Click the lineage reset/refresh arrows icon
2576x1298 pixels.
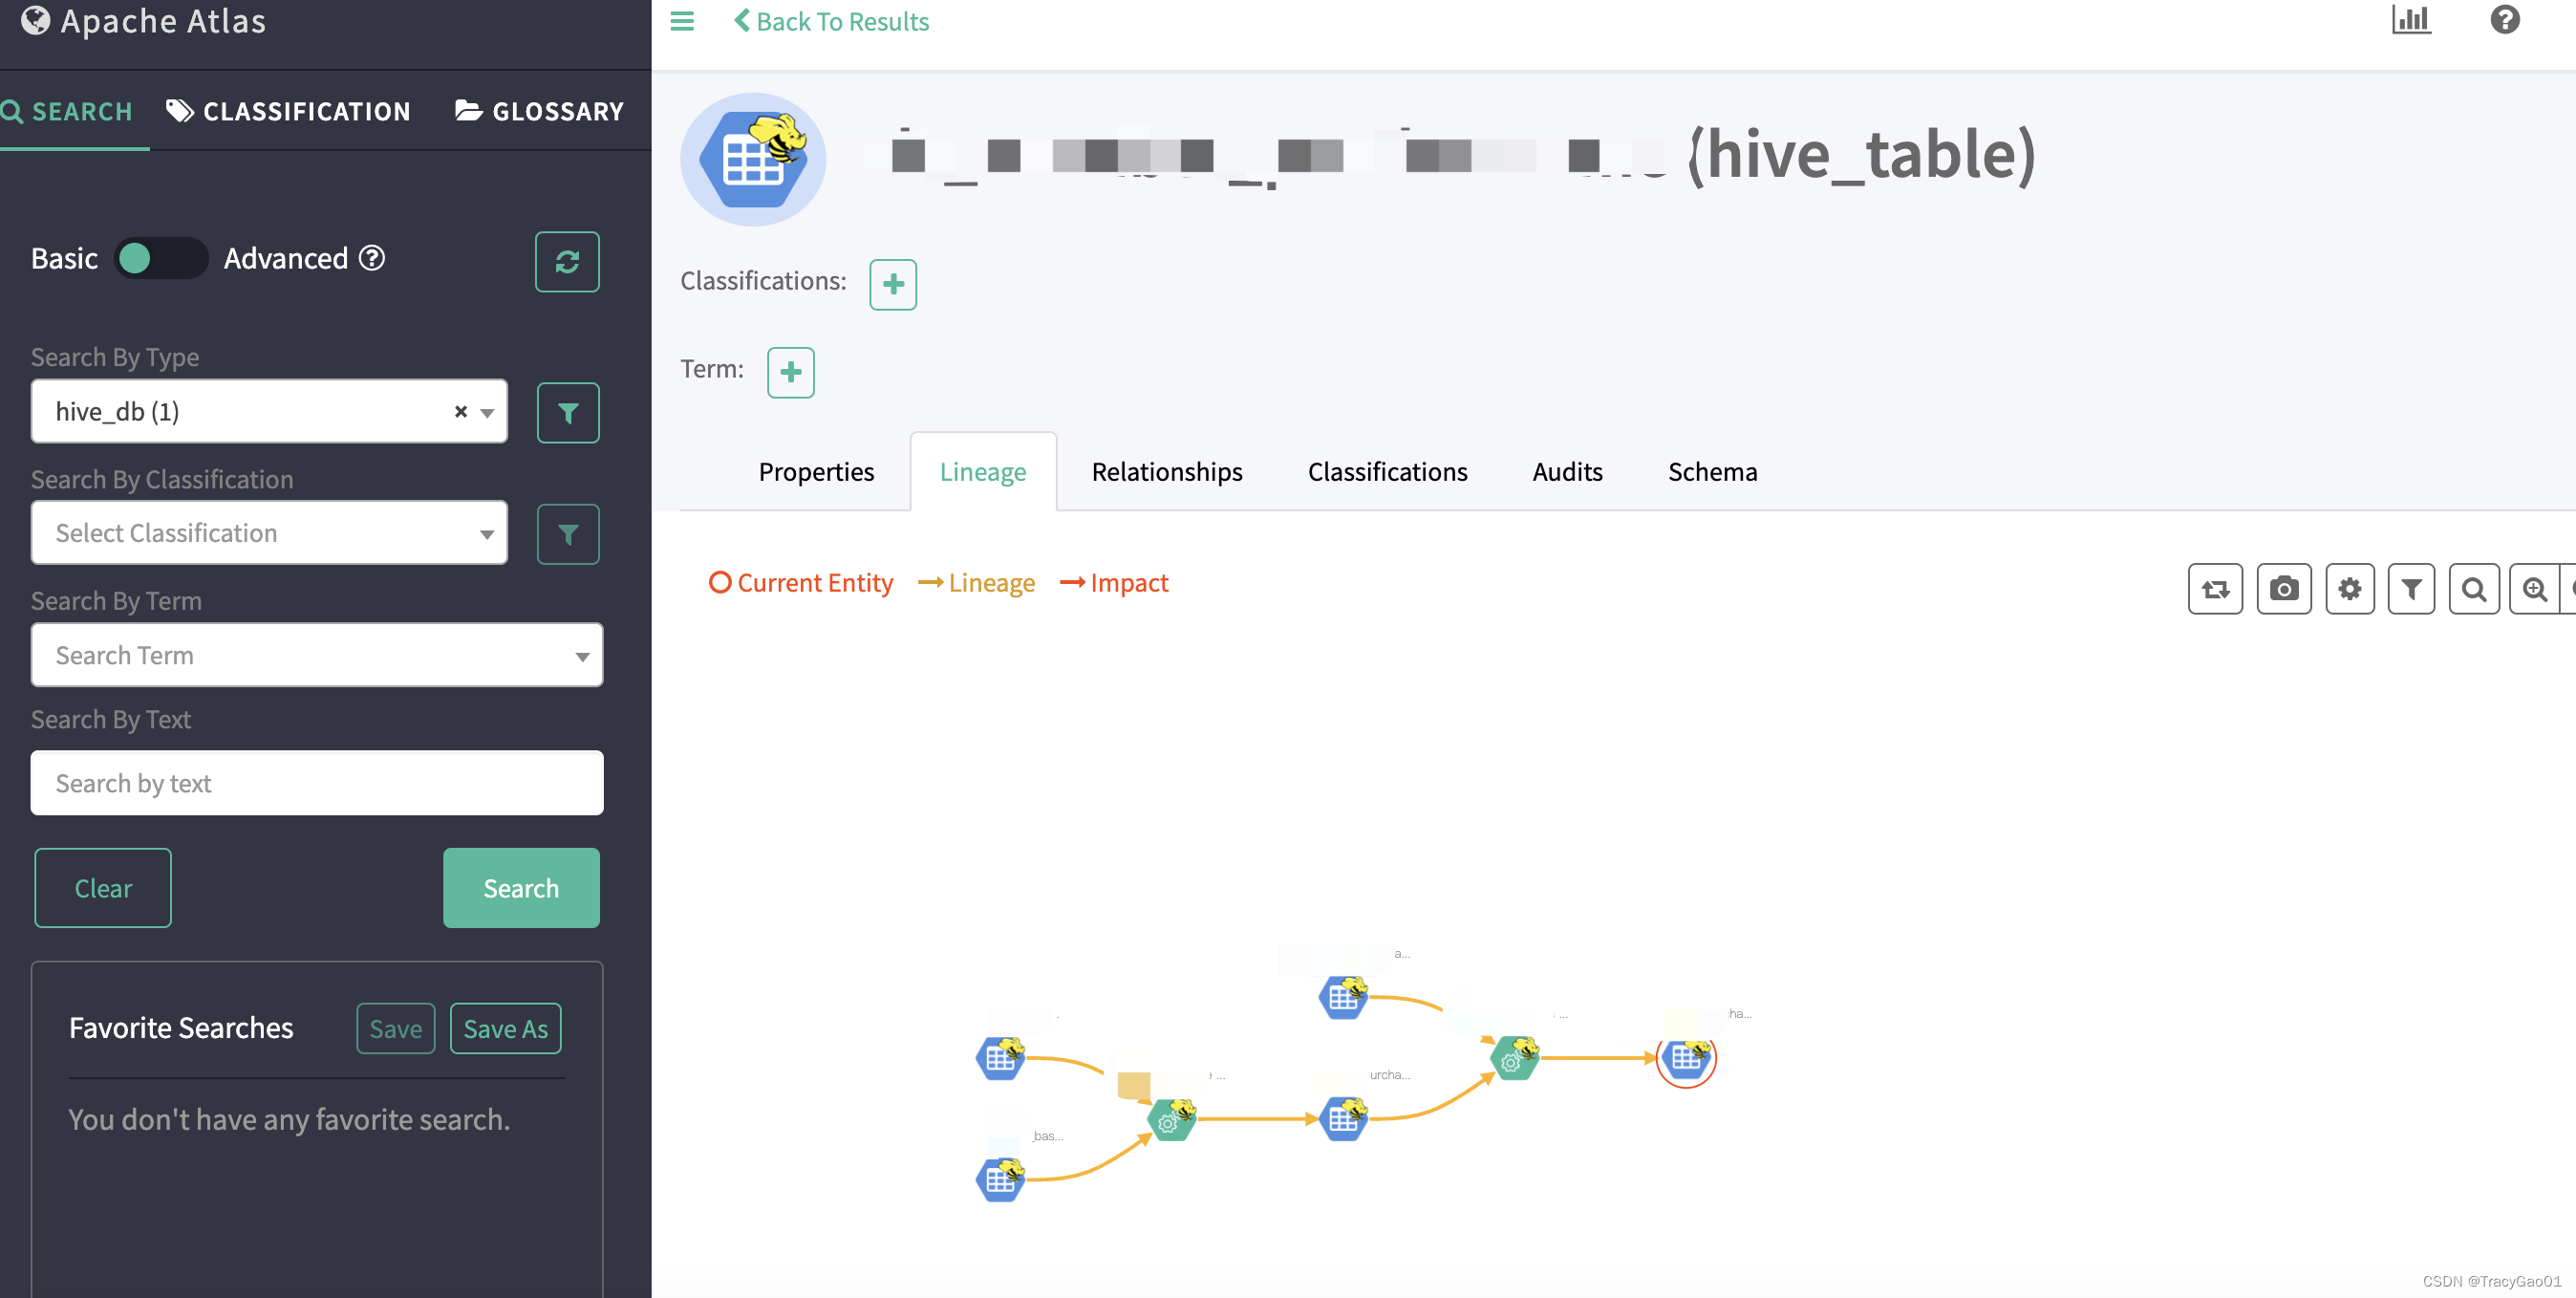click(2215, 588)
